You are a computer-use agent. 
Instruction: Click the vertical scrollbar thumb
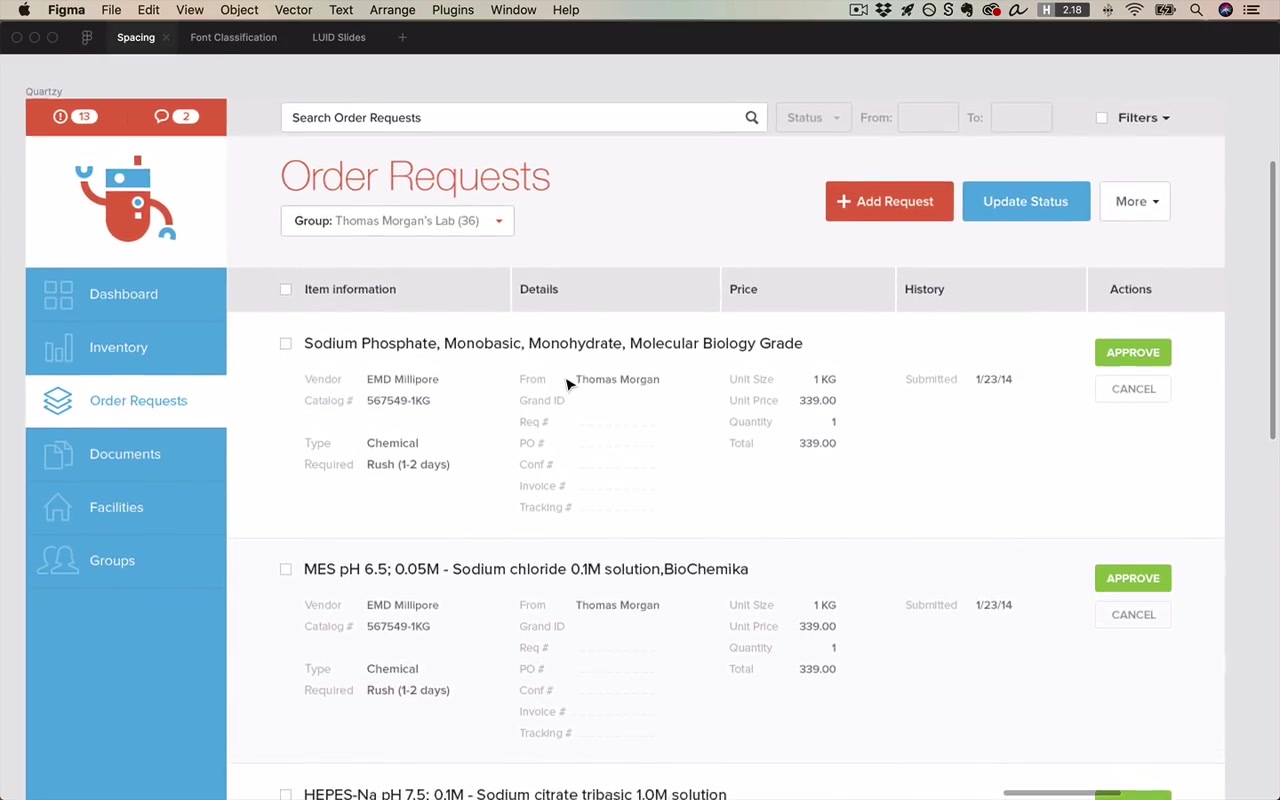click(1273, 299)
